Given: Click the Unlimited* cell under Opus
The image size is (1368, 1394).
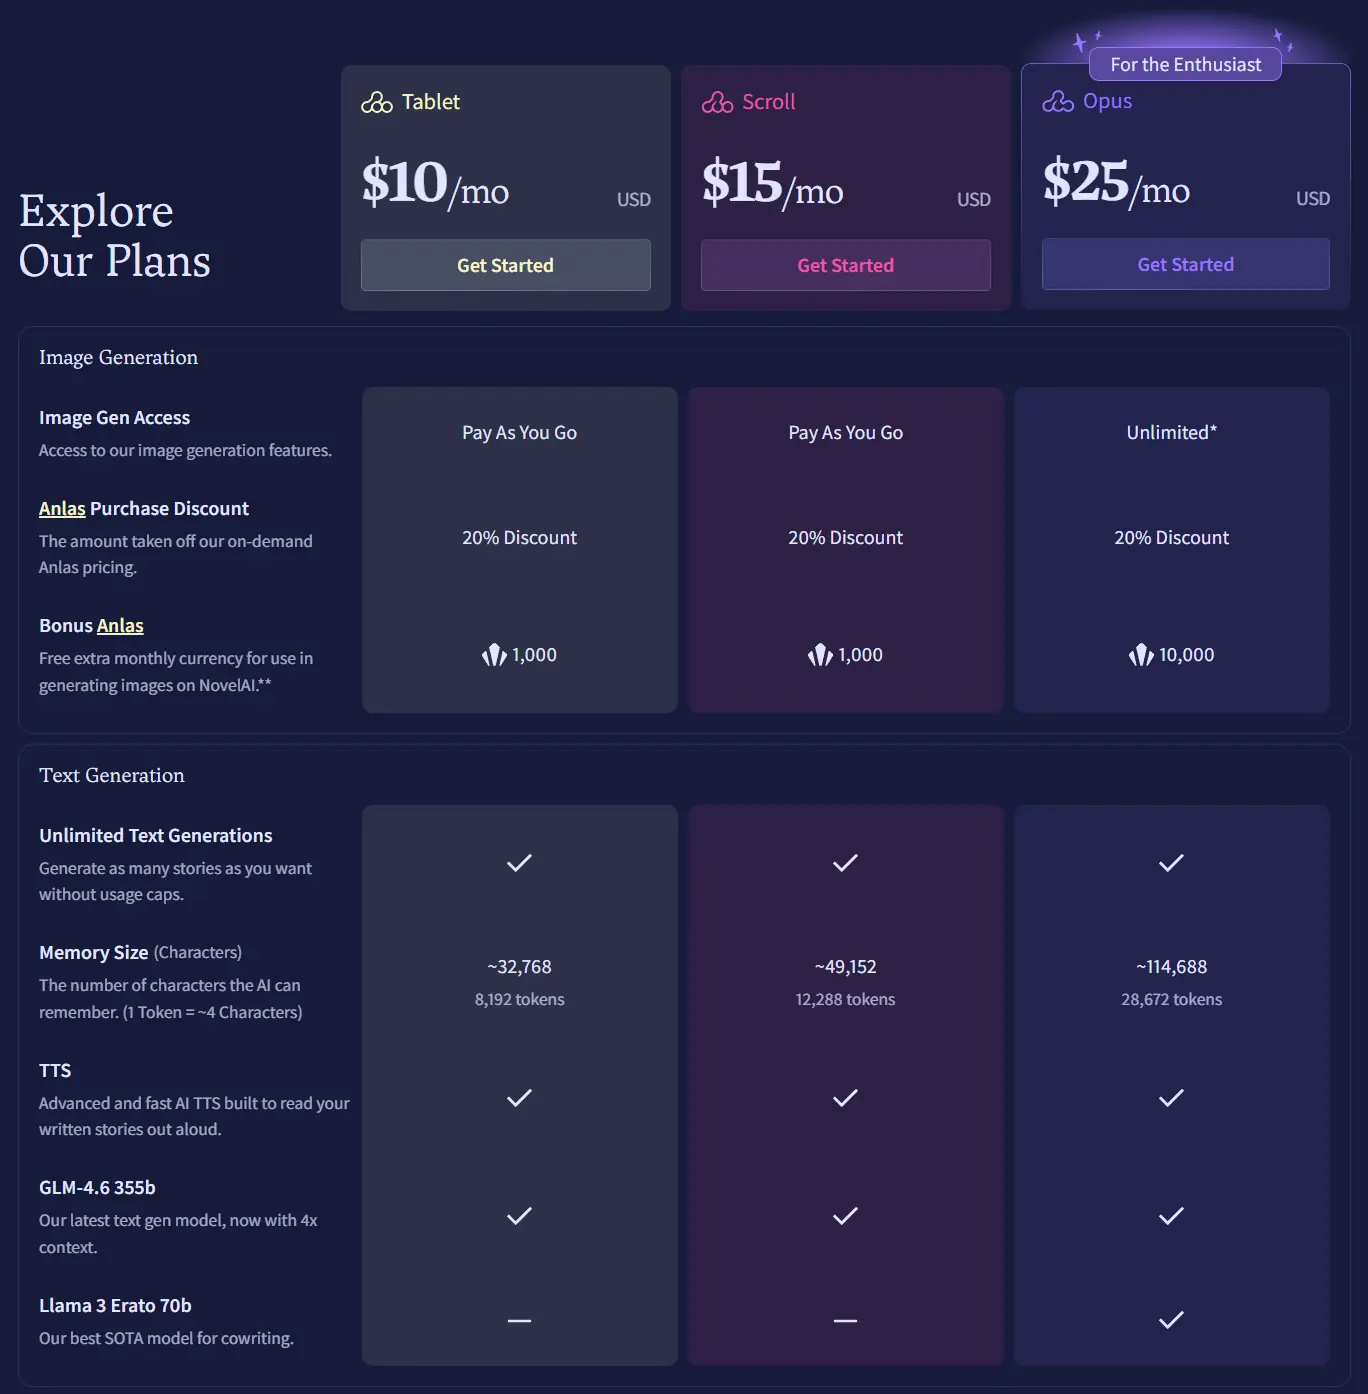Looking at the screenshot, I should click(x=1171, y=432).
